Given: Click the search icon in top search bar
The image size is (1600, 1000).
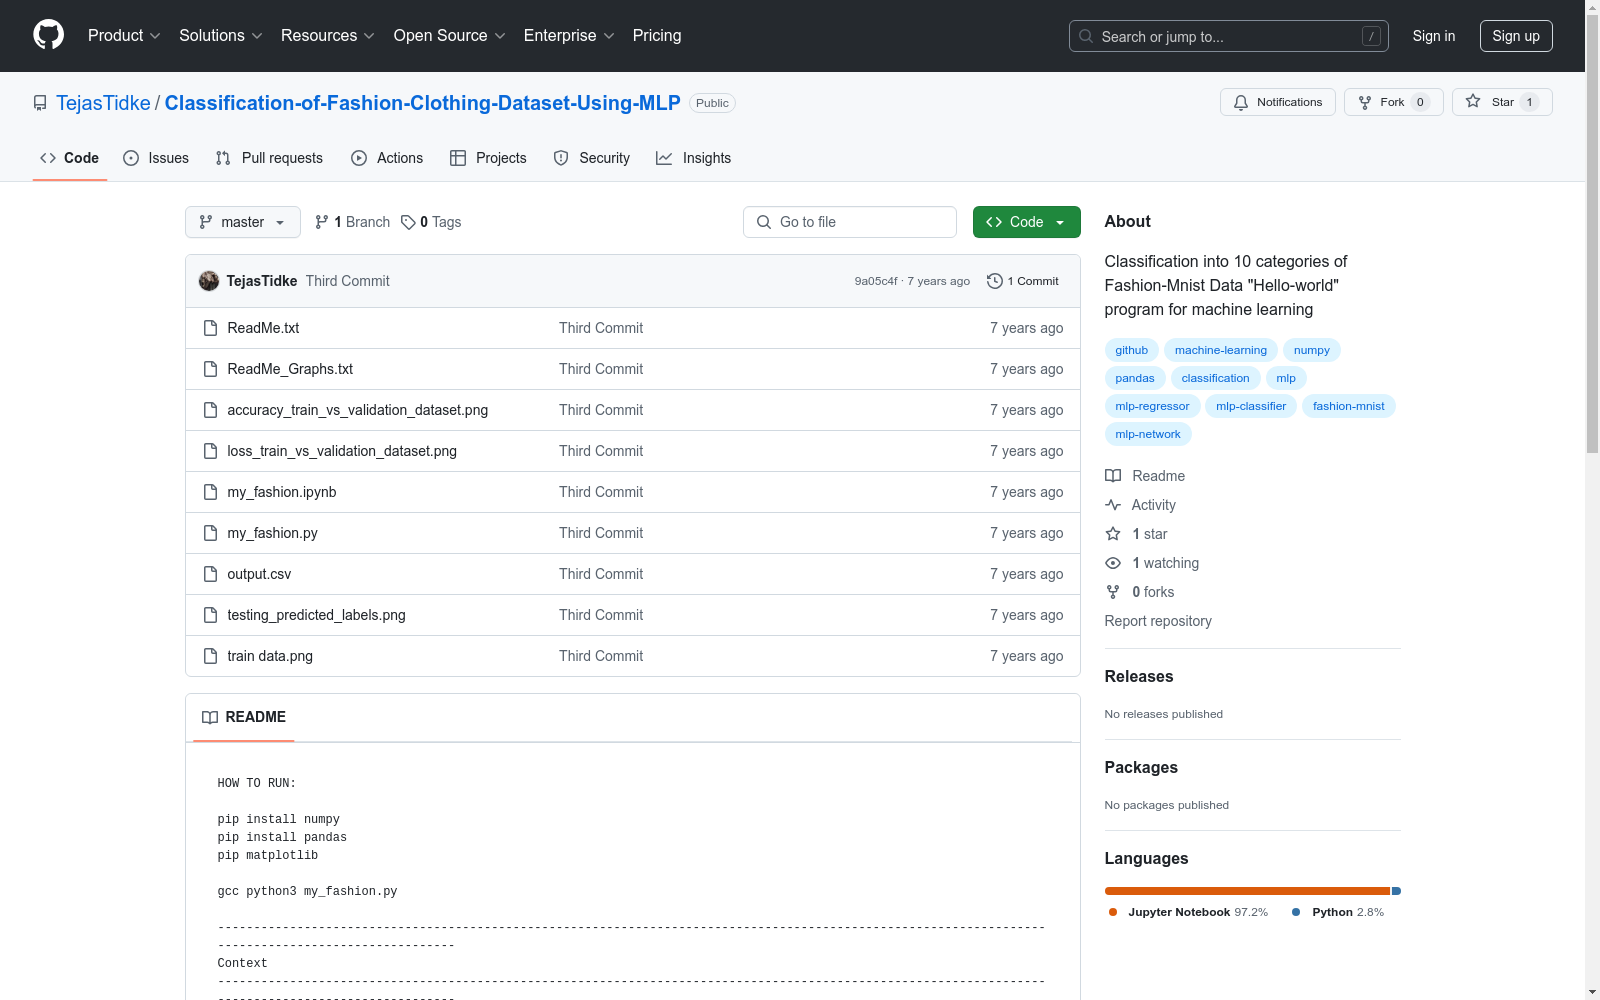Looking at the screenshot, I should pyautogui.click(x=1086, y=36).
